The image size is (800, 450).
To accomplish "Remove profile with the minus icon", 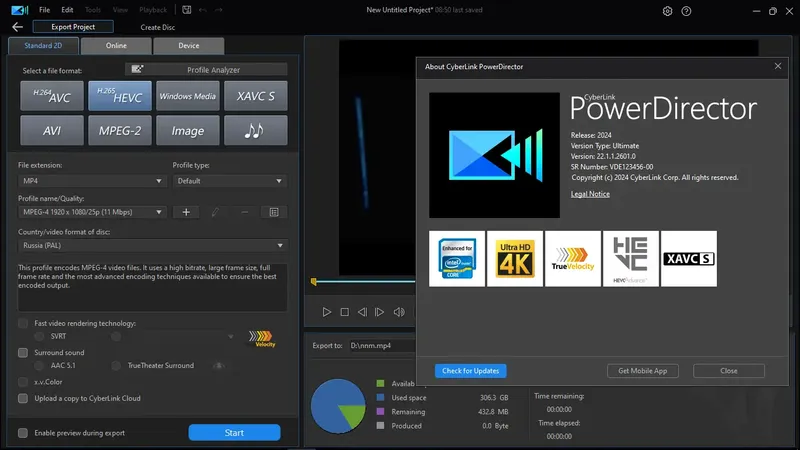I will point(244,212).
